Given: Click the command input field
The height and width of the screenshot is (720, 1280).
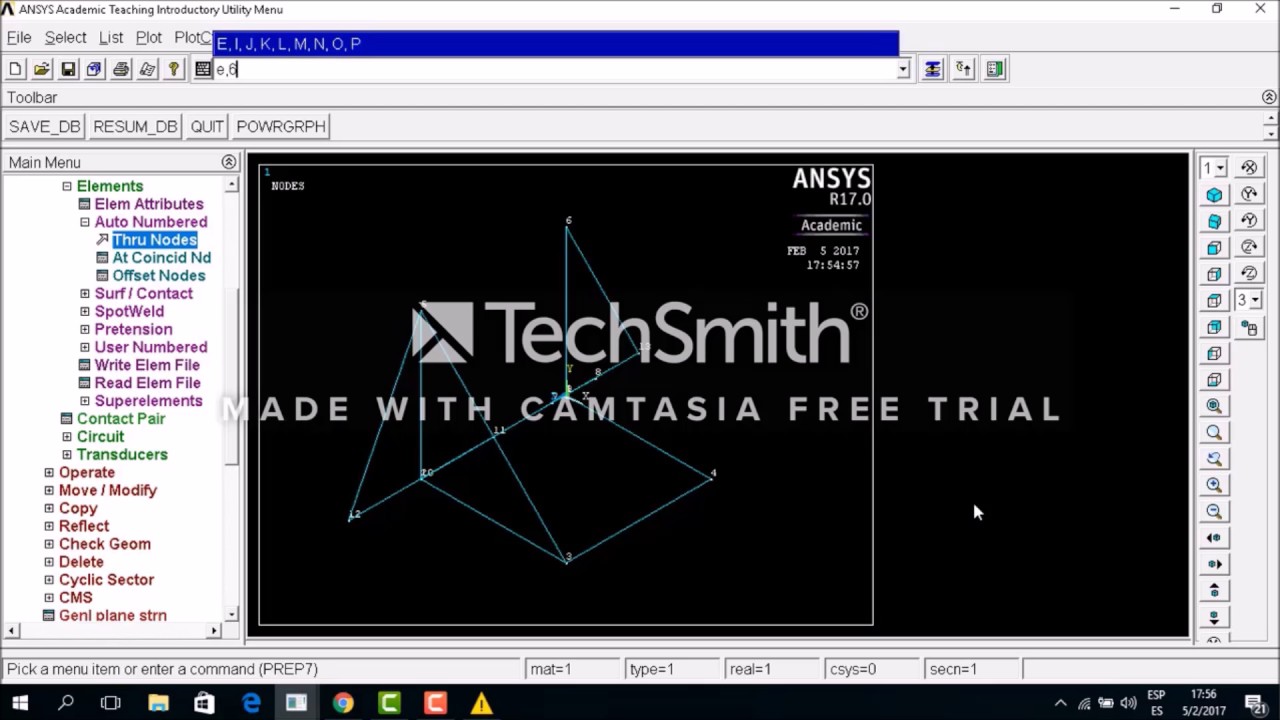Looking at the screenshot, I should coord(554,69).
